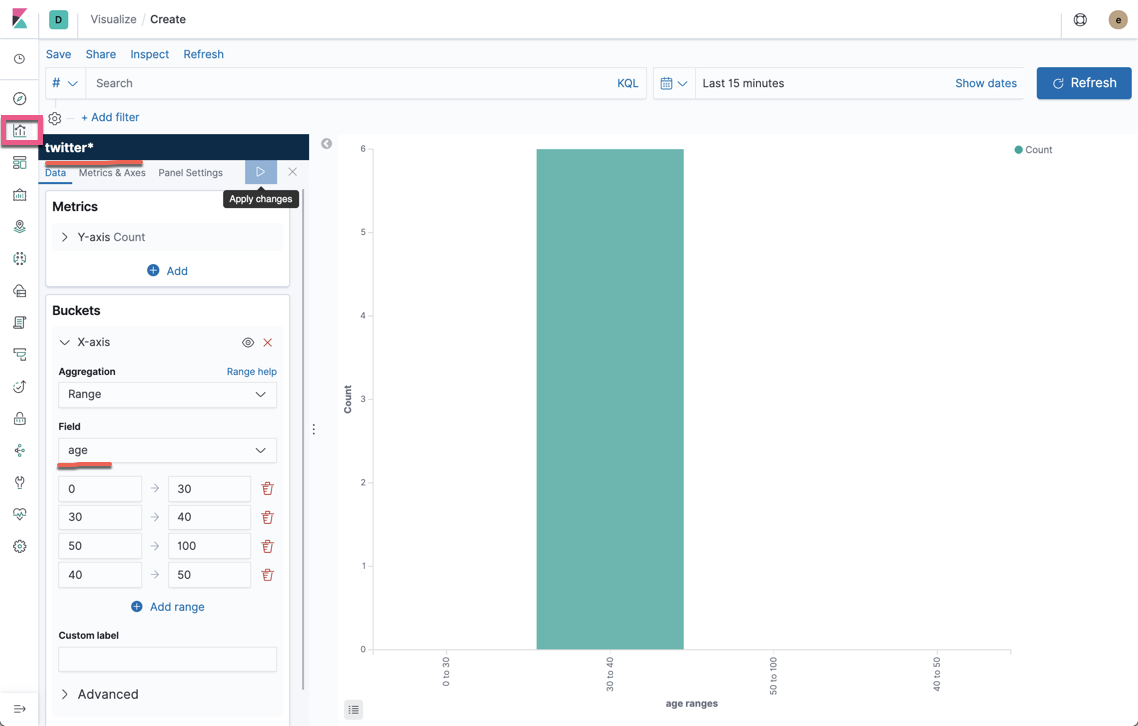Screen dimensions: 1138x726
Task: Open APM icon in sidebar
Action: pyautogui.click(x=20, y=354)
